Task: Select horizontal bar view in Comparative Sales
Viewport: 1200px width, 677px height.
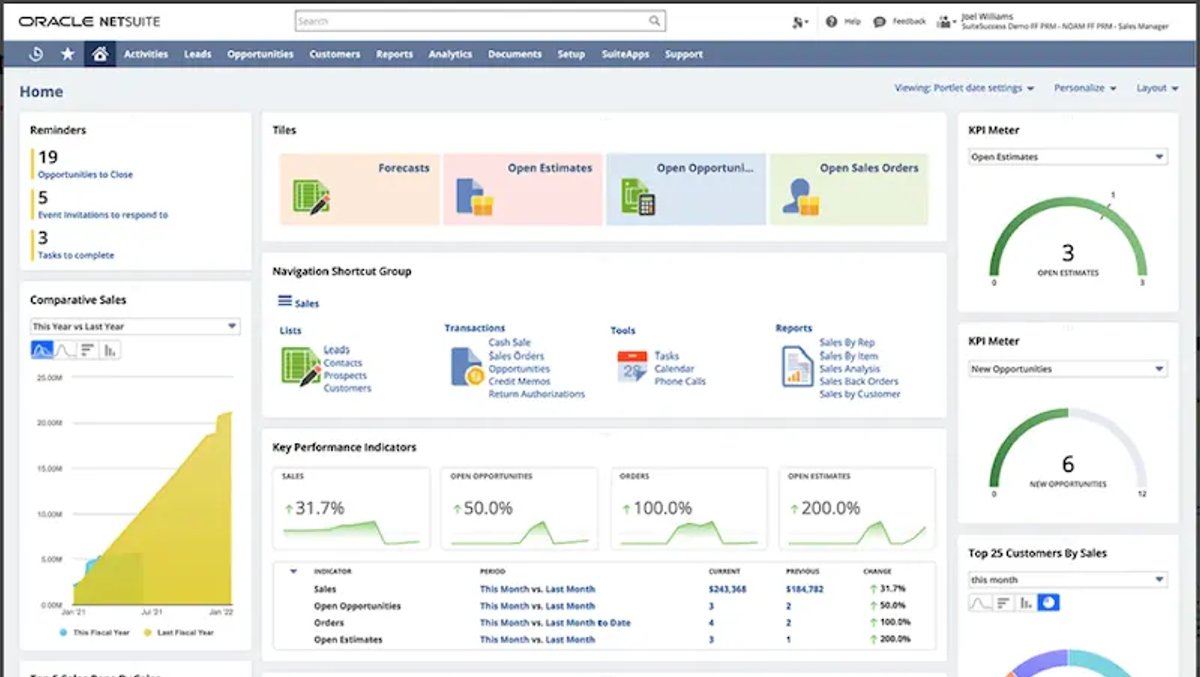Action: pyautogui.click(x=88, y=350)
